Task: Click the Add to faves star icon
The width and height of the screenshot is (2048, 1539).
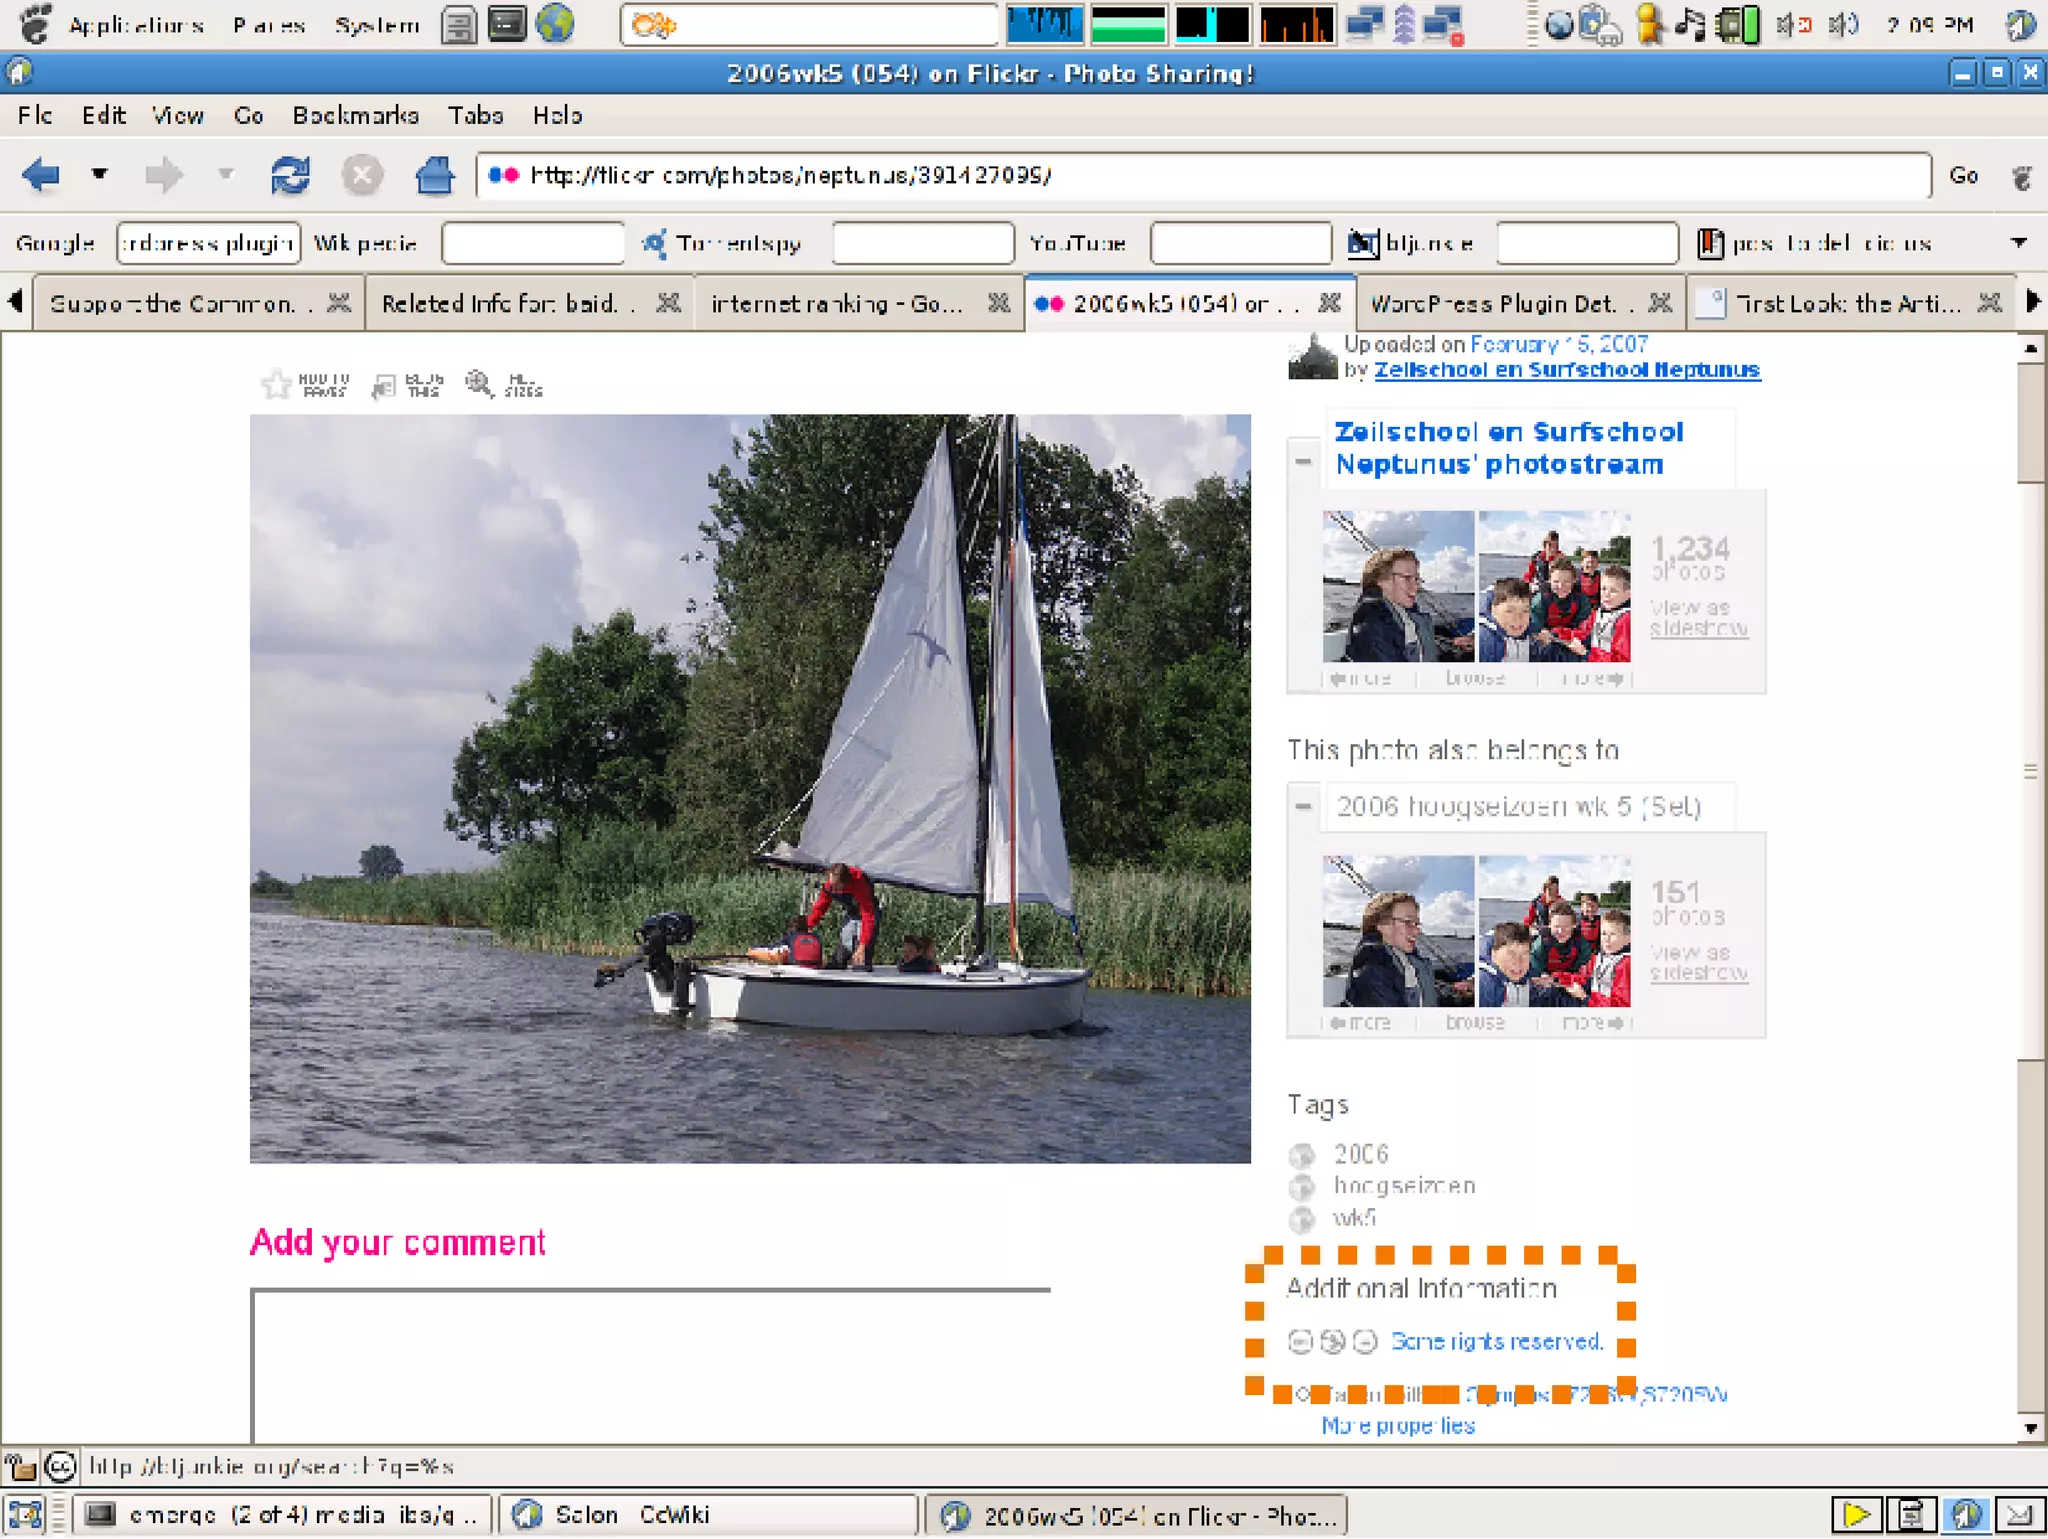Action: pos(276,384)
